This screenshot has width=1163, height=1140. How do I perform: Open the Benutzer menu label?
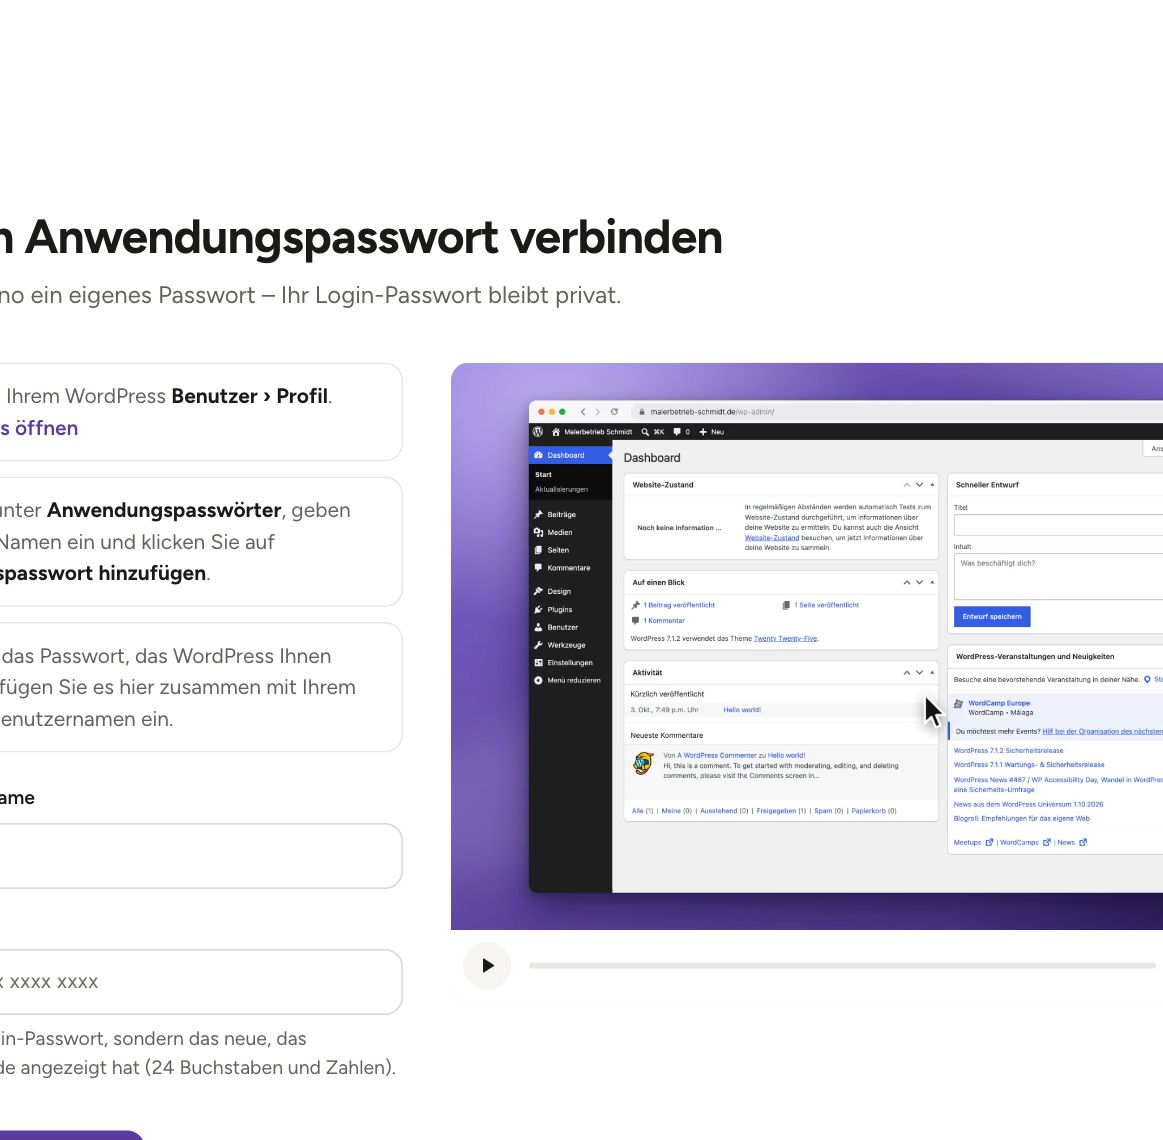pos(562,627)
